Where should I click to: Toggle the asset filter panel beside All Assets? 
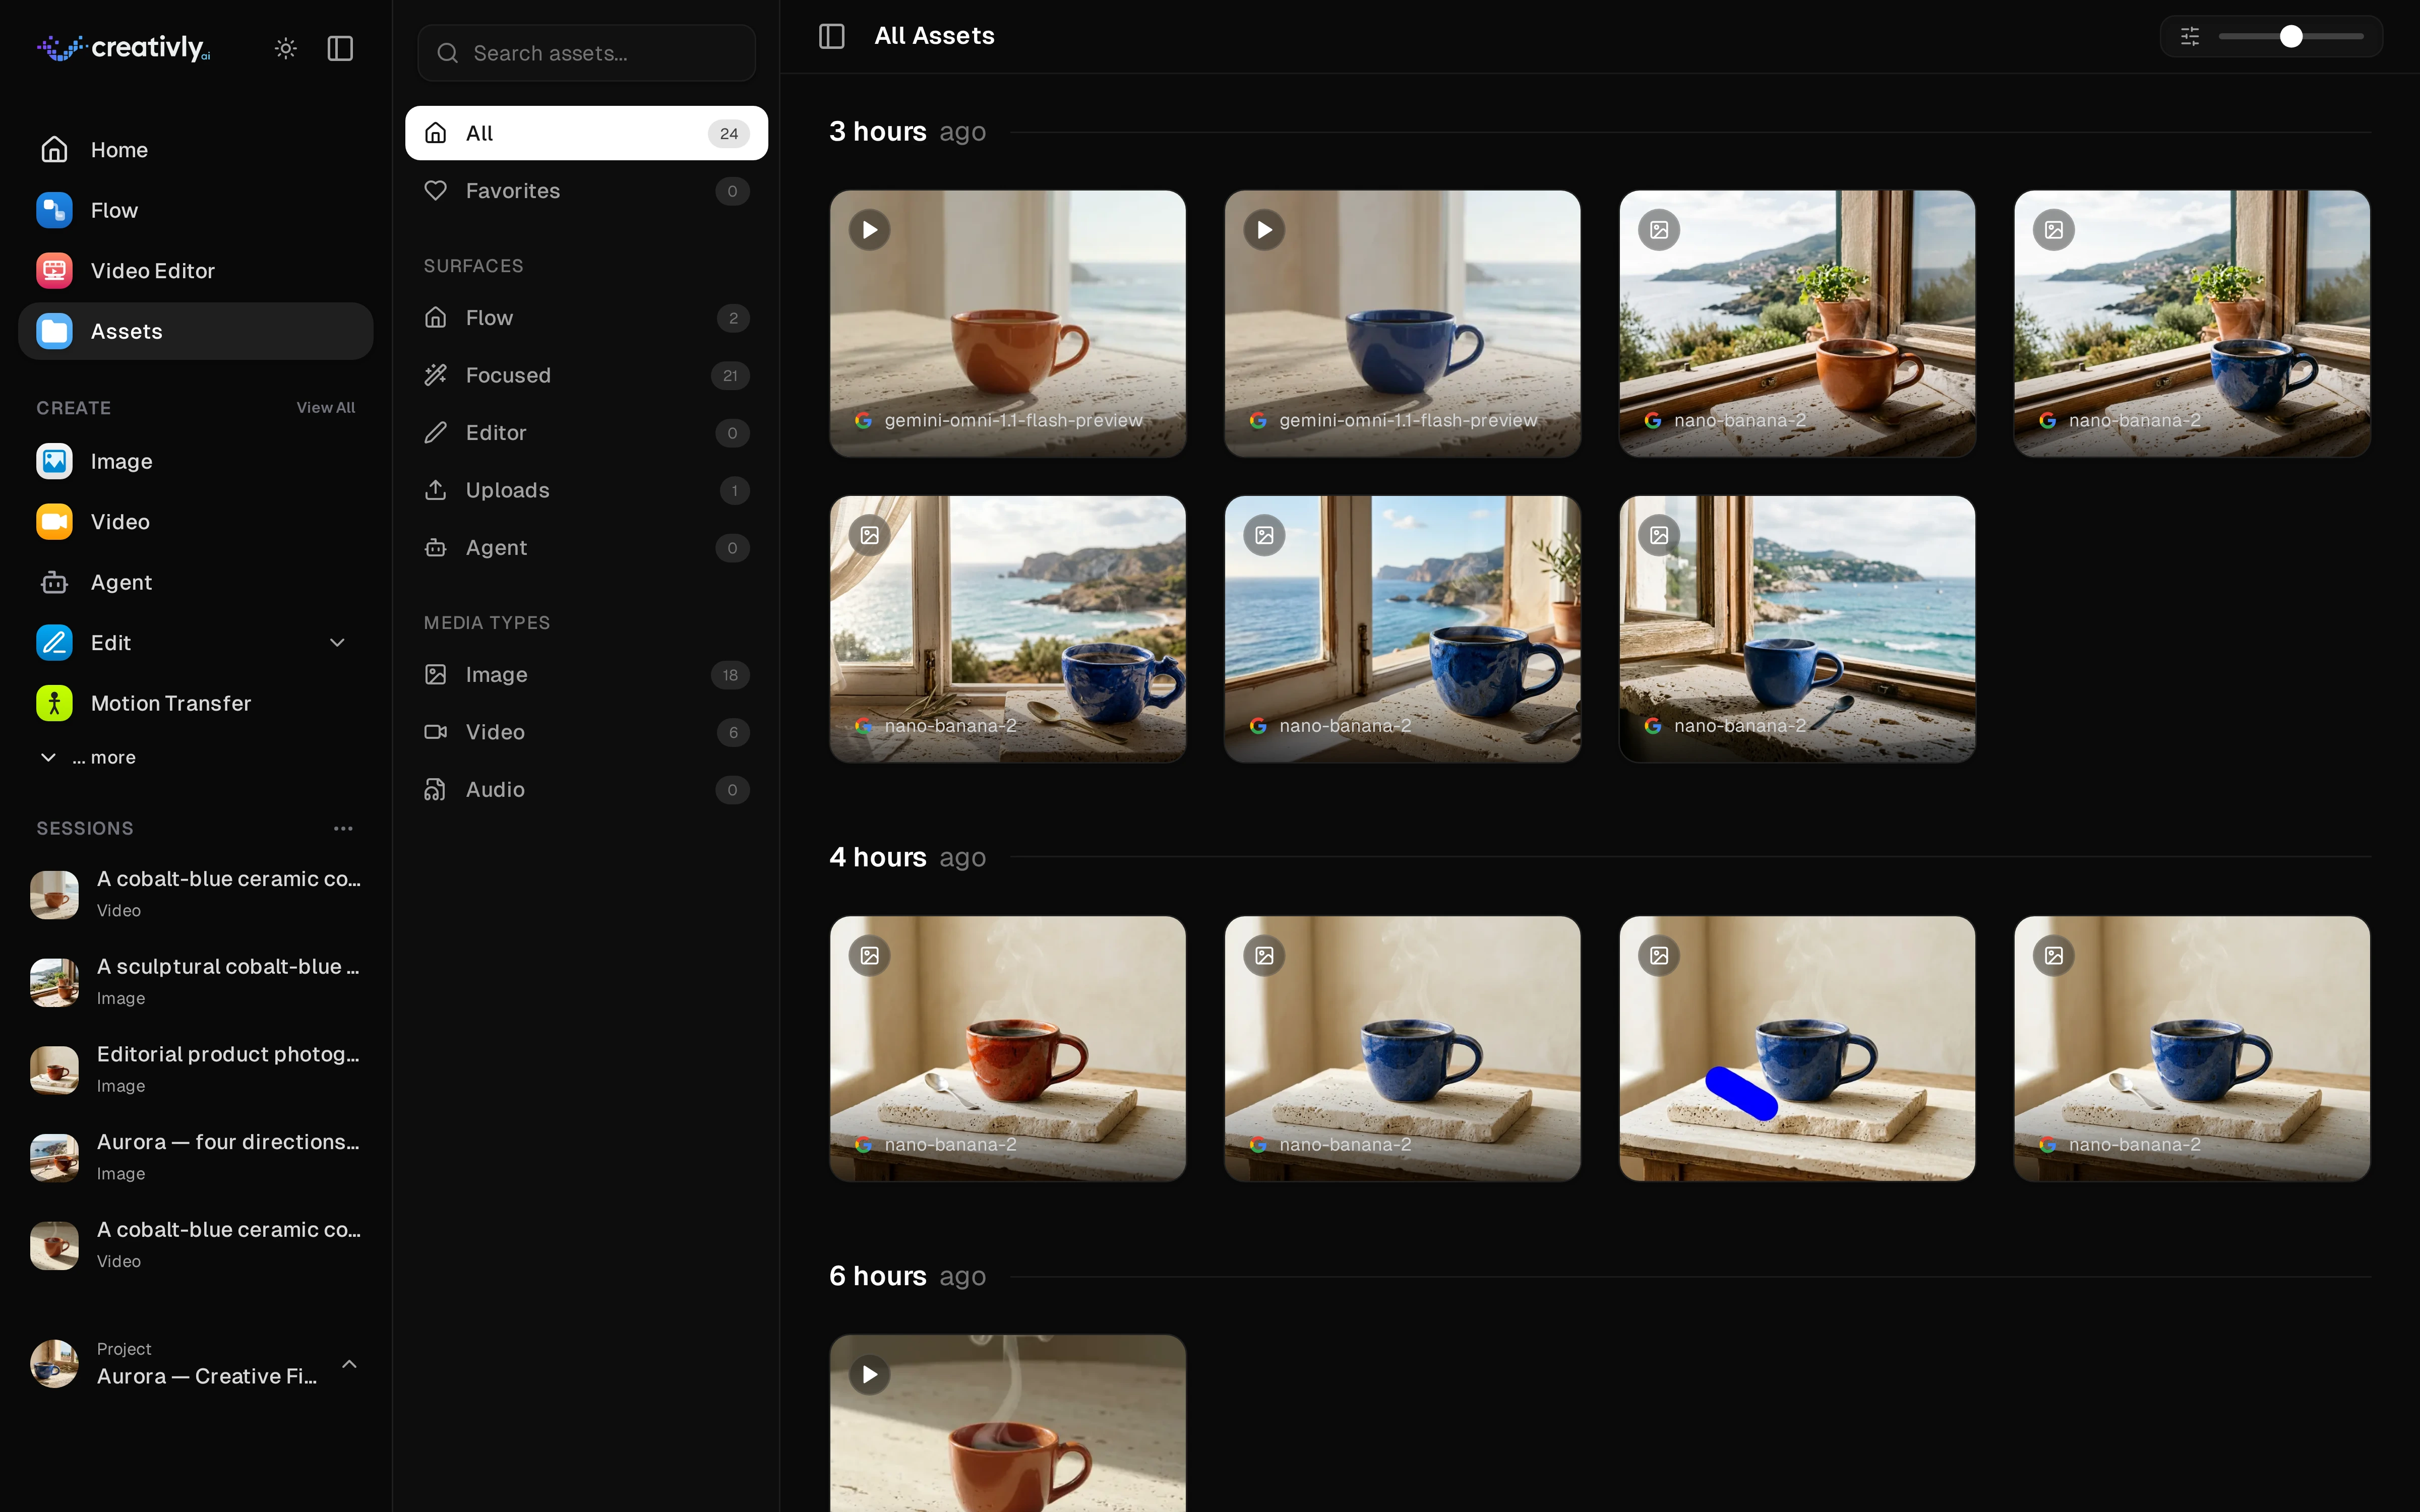click(x=832, y=36)
